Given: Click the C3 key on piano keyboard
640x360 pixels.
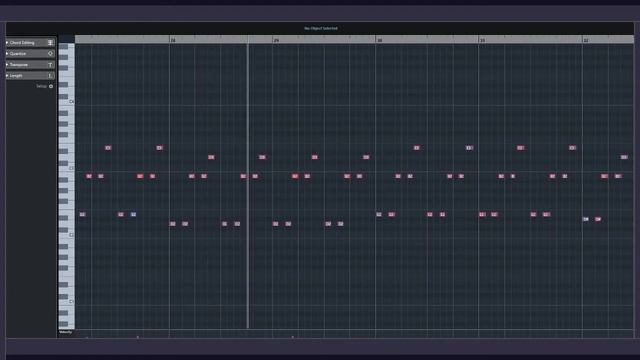Looking at the screenshot, I should (67, 168).
